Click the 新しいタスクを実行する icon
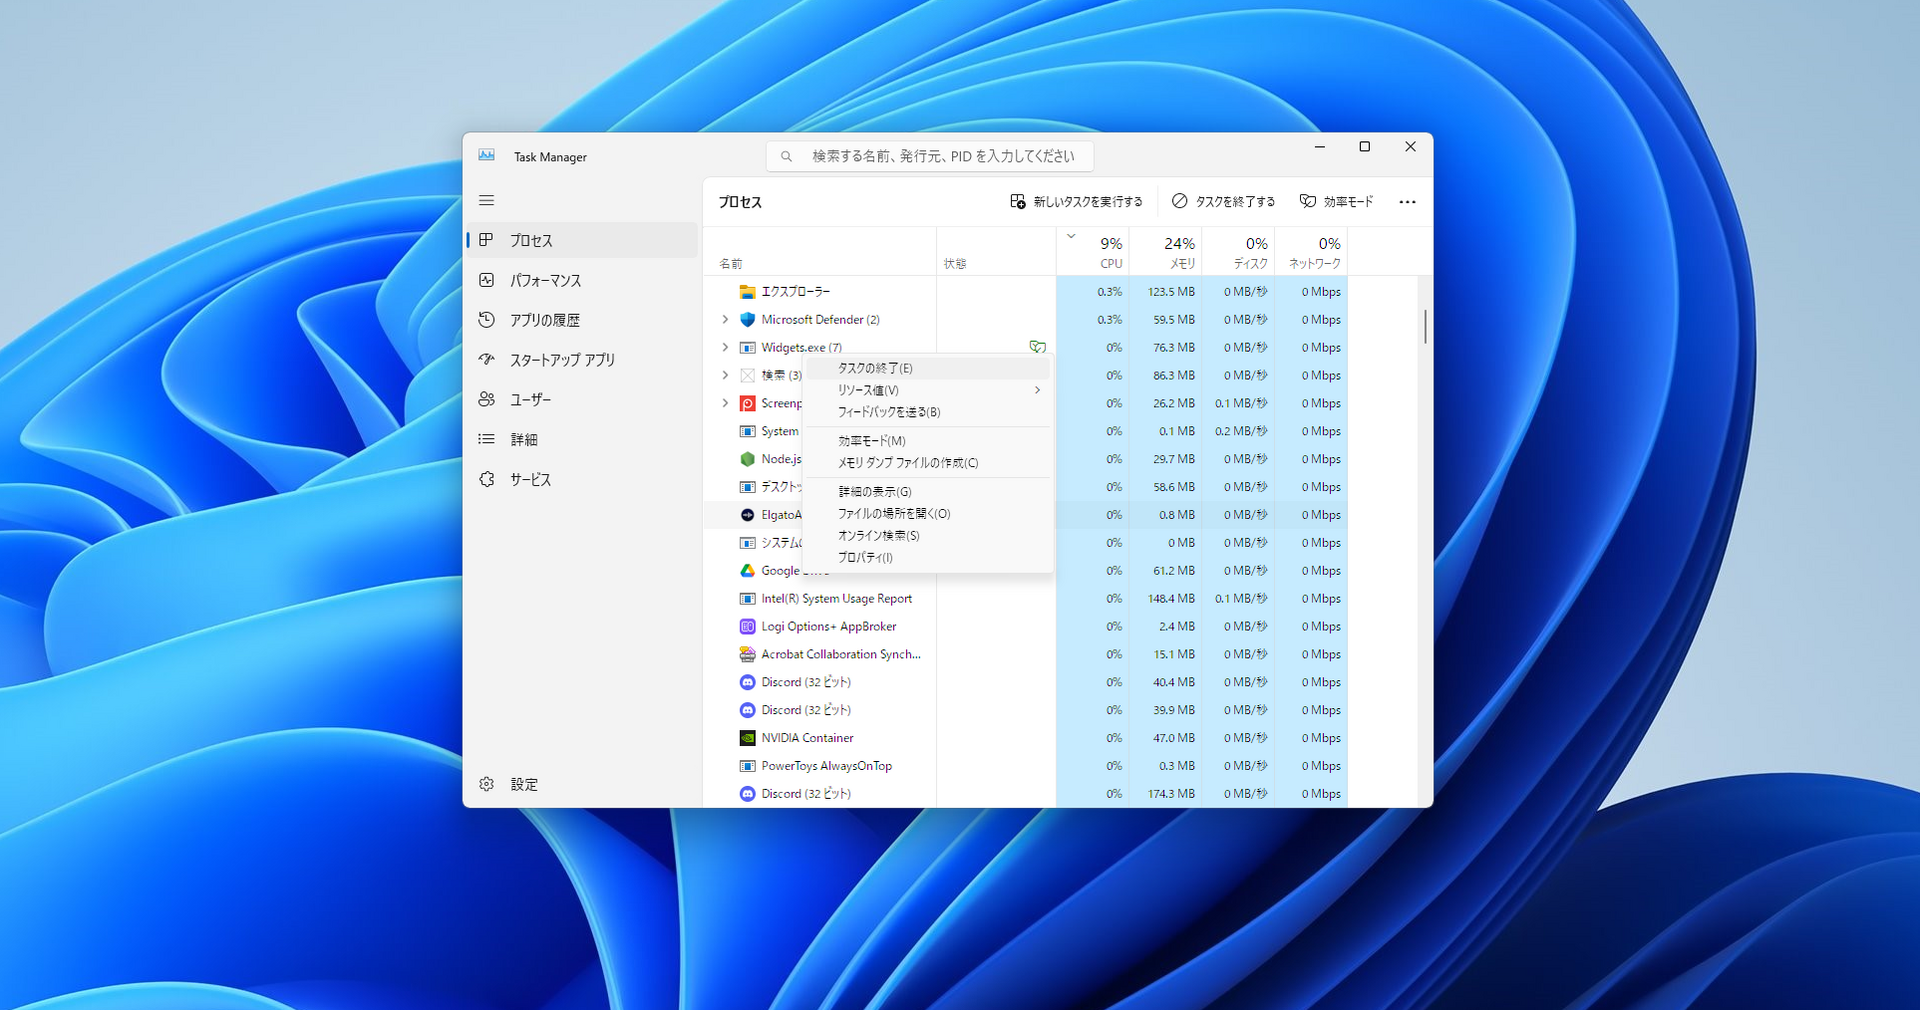1920x1010 pixels. tap(1017, 201)
